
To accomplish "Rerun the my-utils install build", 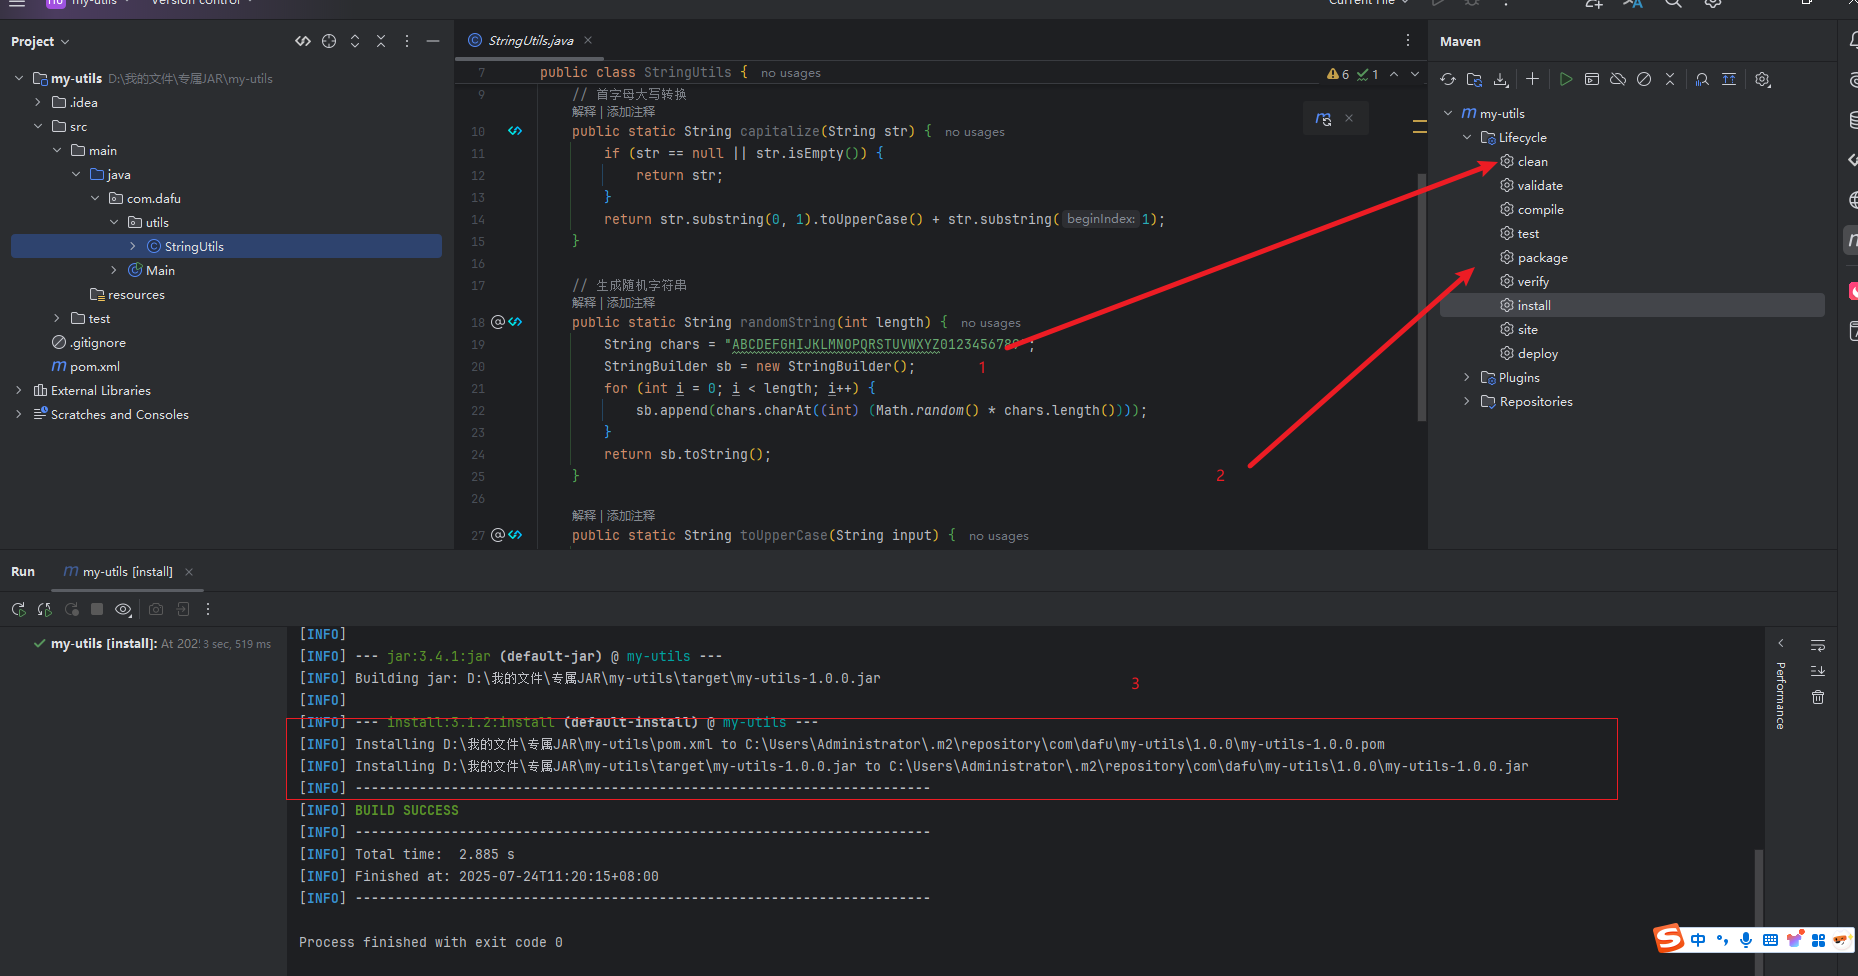I will pyautogui.click(x=18, y=609).
